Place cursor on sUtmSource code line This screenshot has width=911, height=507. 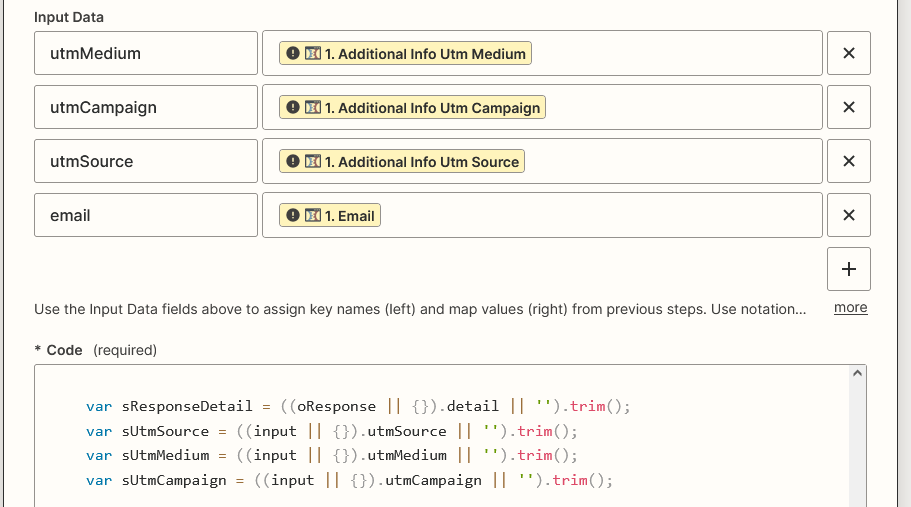[x=332, y=431]
